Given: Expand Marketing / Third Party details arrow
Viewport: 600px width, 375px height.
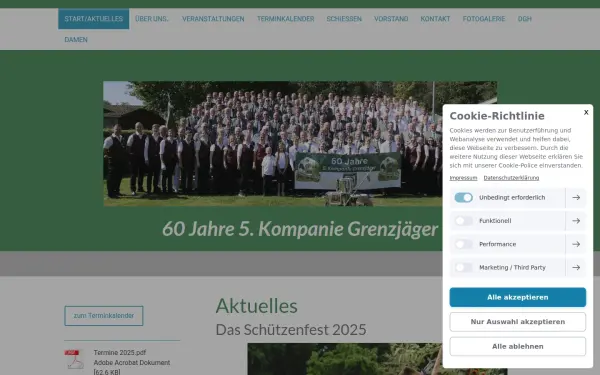Looking at the screenshot, I should pos(576,267).
